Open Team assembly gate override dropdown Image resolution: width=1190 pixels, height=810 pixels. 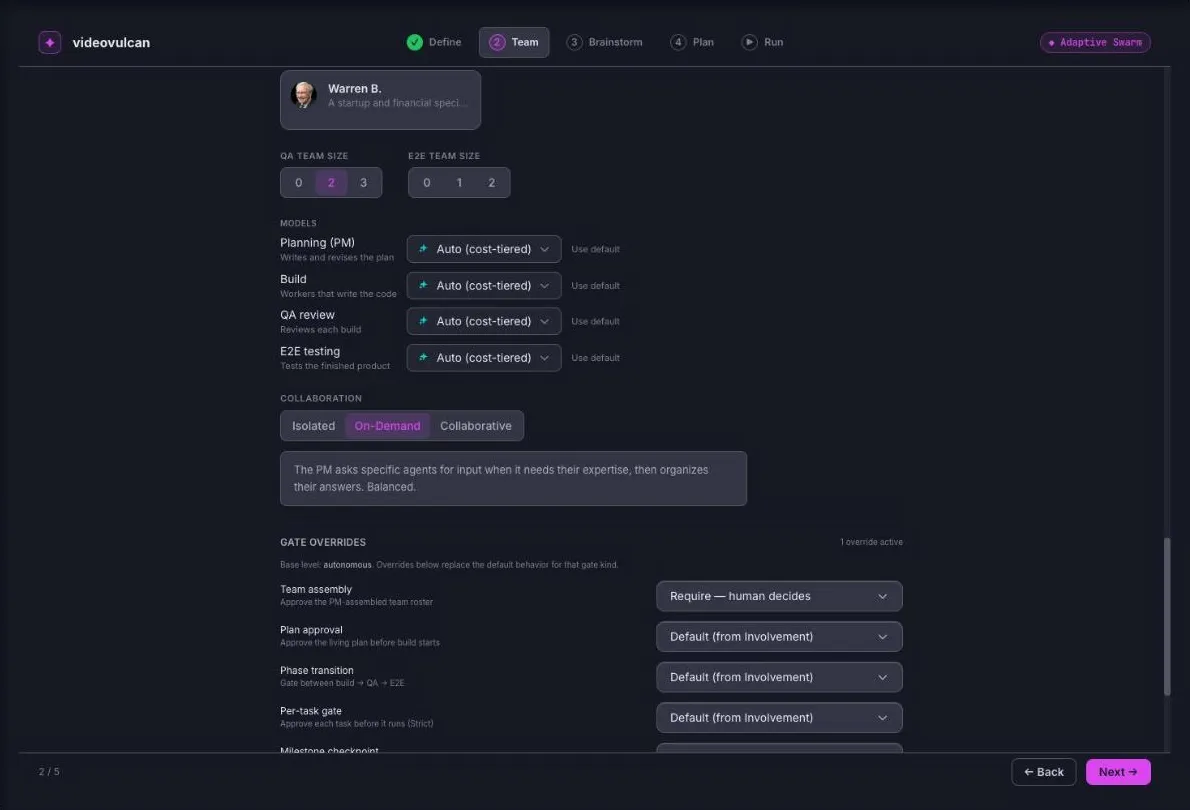click(779, 596)
